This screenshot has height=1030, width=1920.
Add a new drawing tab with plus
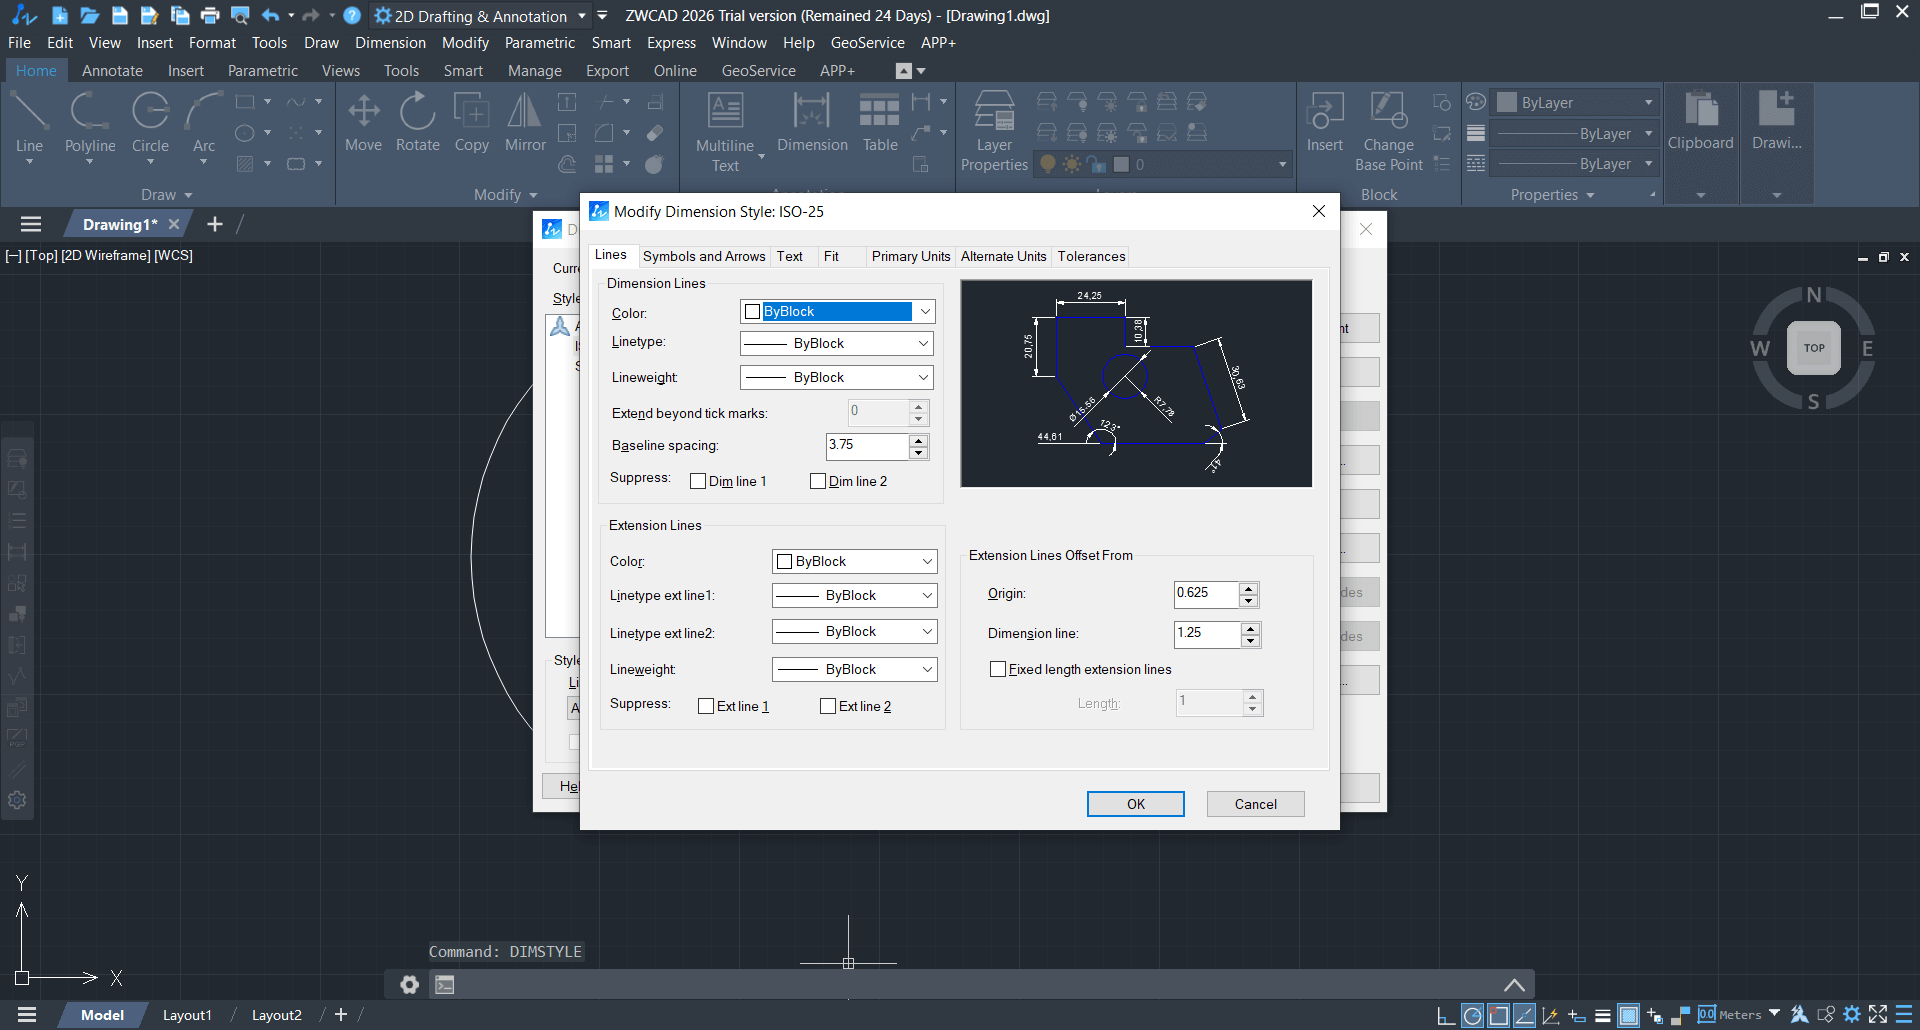[215, 224]
